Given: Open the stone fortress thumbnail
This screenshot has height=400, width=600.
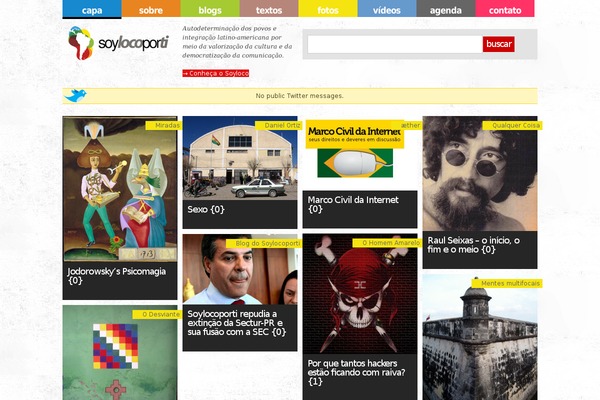Looking at the screenshot, I should [480, 337].
